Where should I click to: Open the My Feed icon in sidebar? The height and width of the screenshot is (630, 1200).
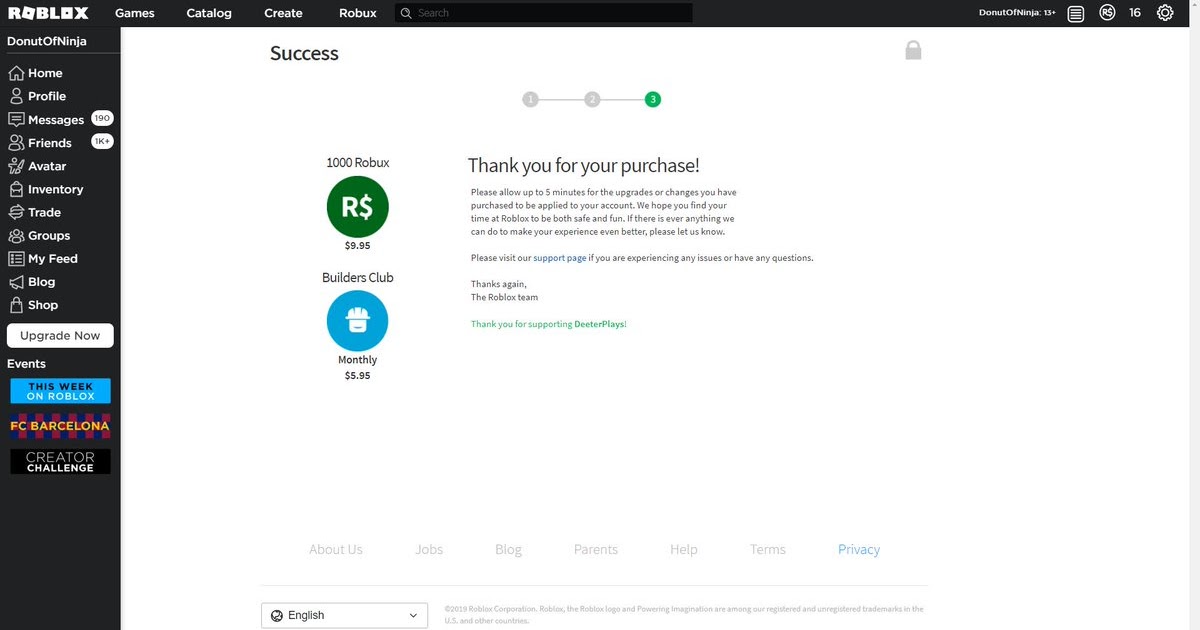tap(16, 258)
